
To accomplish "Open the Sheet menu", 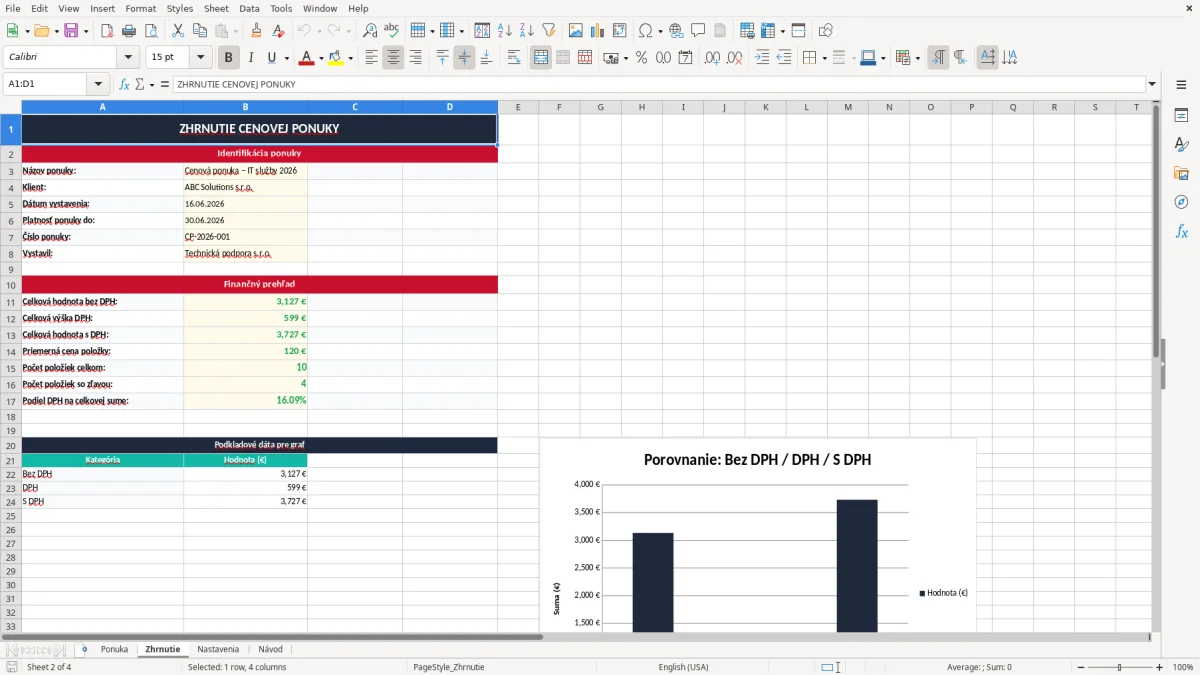I will [216, 8].
